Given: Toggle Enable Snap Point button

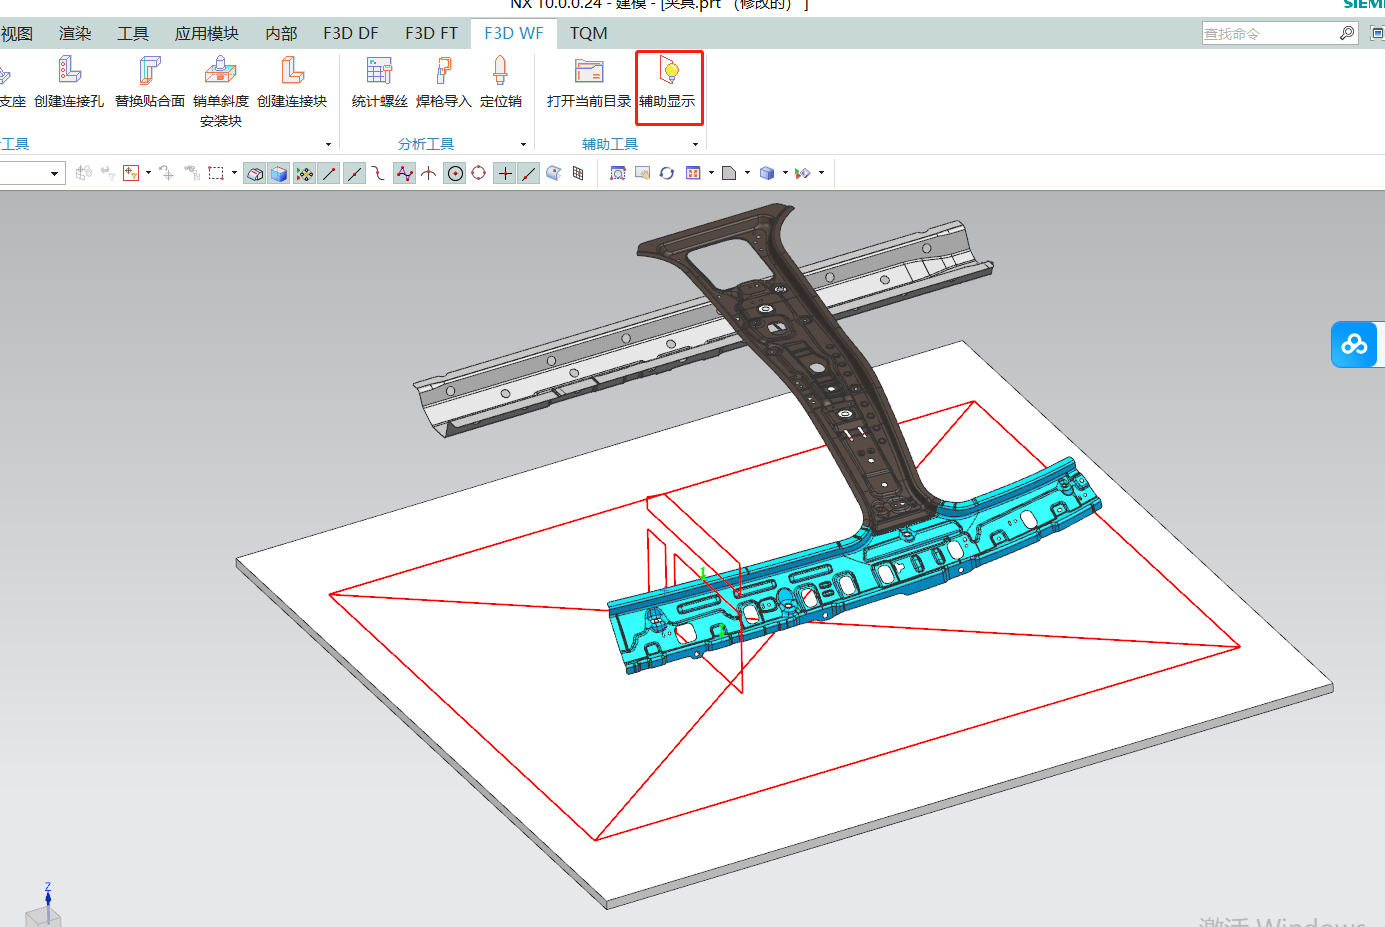Looking at the screenshot, I should (x=305, y=173).
